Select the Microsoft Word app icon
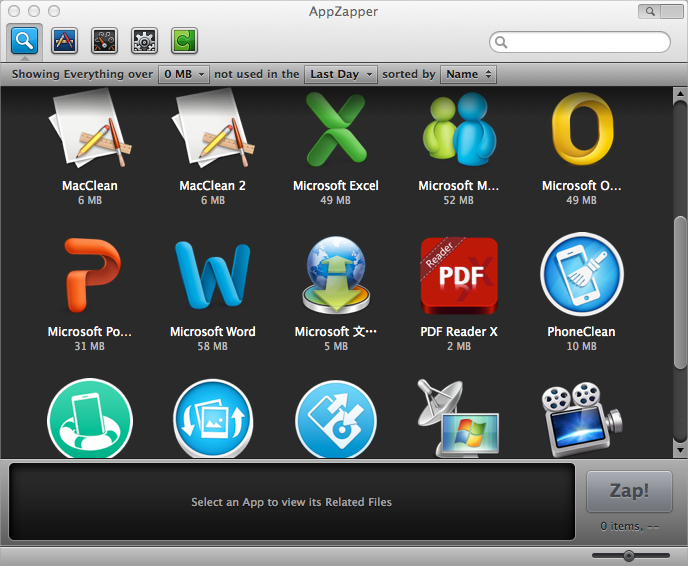 pos(212,277)
